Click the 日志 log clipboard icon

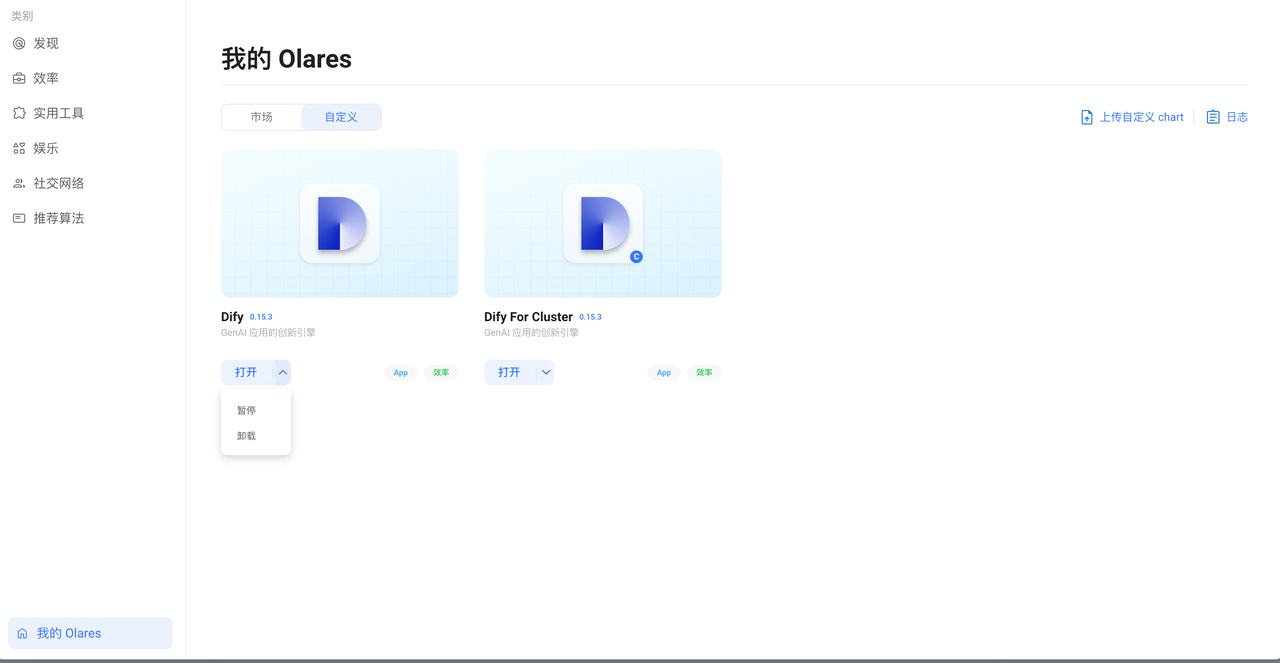point(1213,117)
